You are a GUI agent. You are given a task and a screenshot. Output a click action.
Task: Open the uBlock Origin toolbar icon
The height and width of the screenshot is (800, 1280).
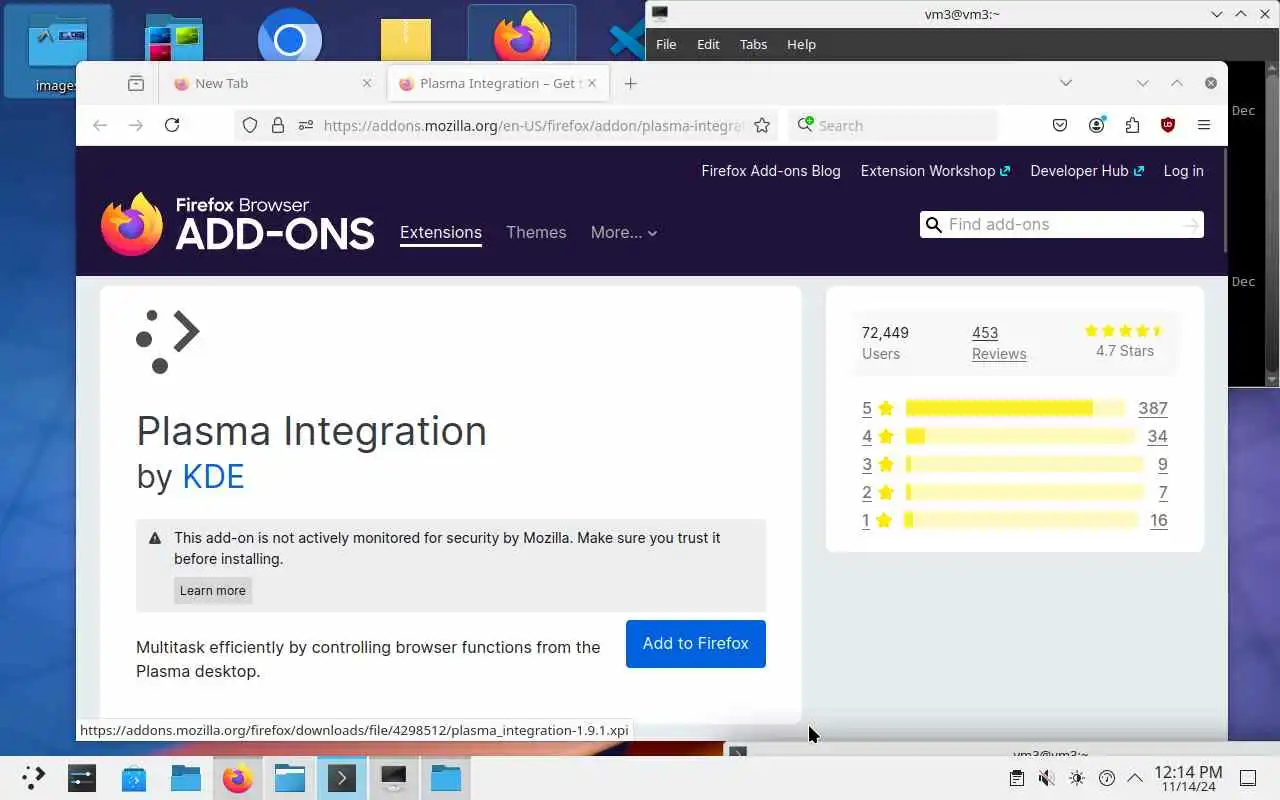tap(1167, 125)
